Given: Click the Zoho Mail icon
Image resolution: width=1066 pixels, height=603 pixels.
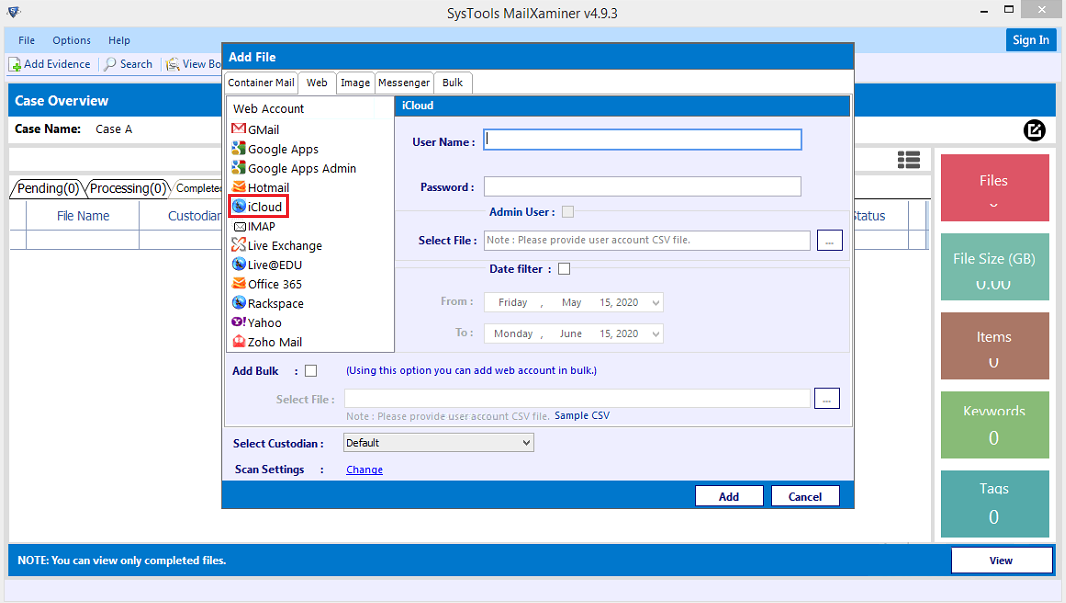Looking at the screenshot, I should 238,341.
